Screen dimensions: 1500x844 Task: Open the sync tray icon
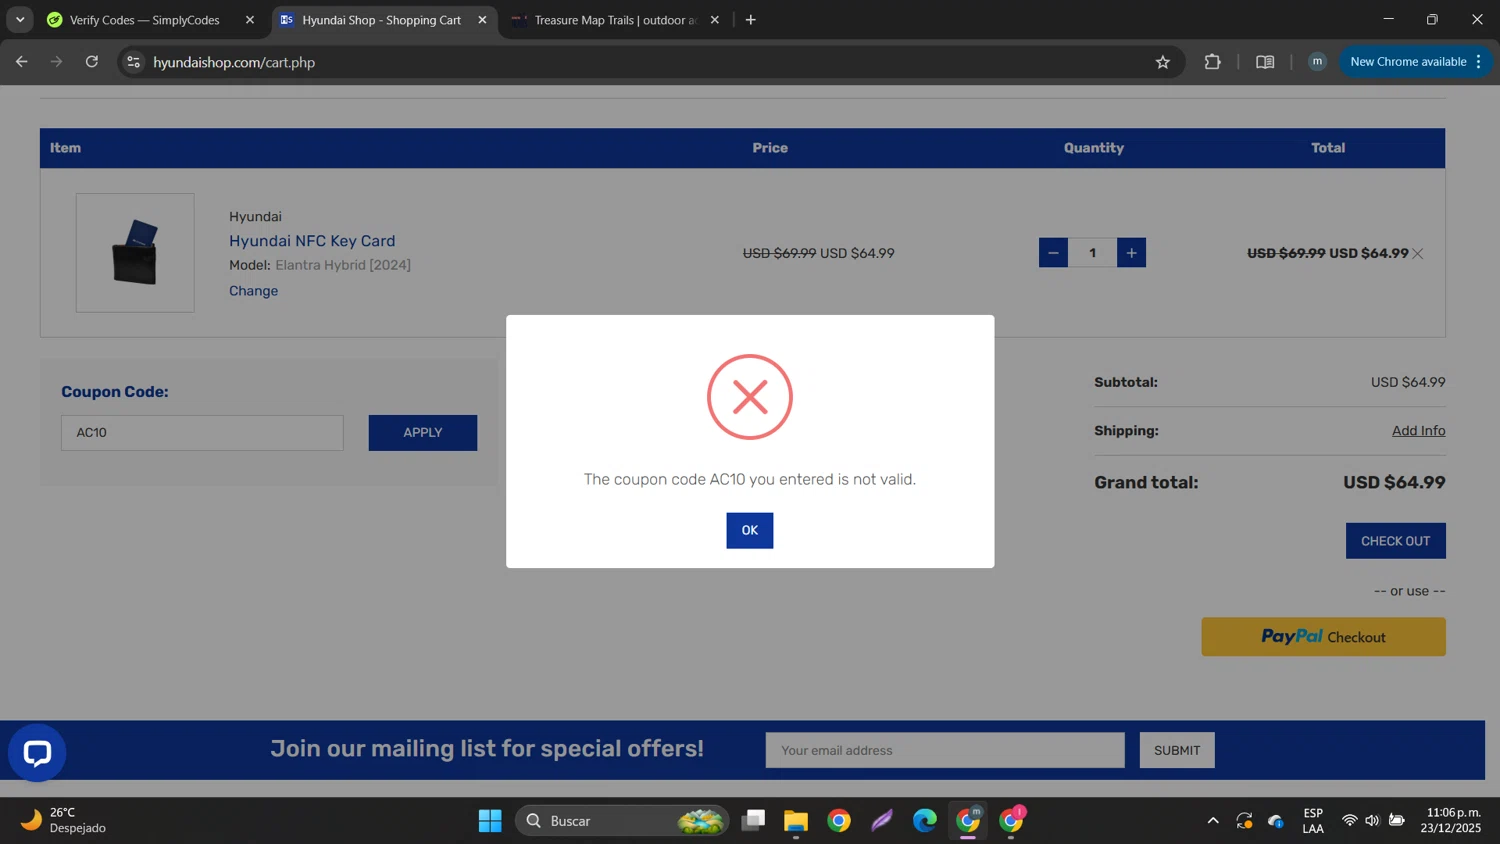(1244, 821)
